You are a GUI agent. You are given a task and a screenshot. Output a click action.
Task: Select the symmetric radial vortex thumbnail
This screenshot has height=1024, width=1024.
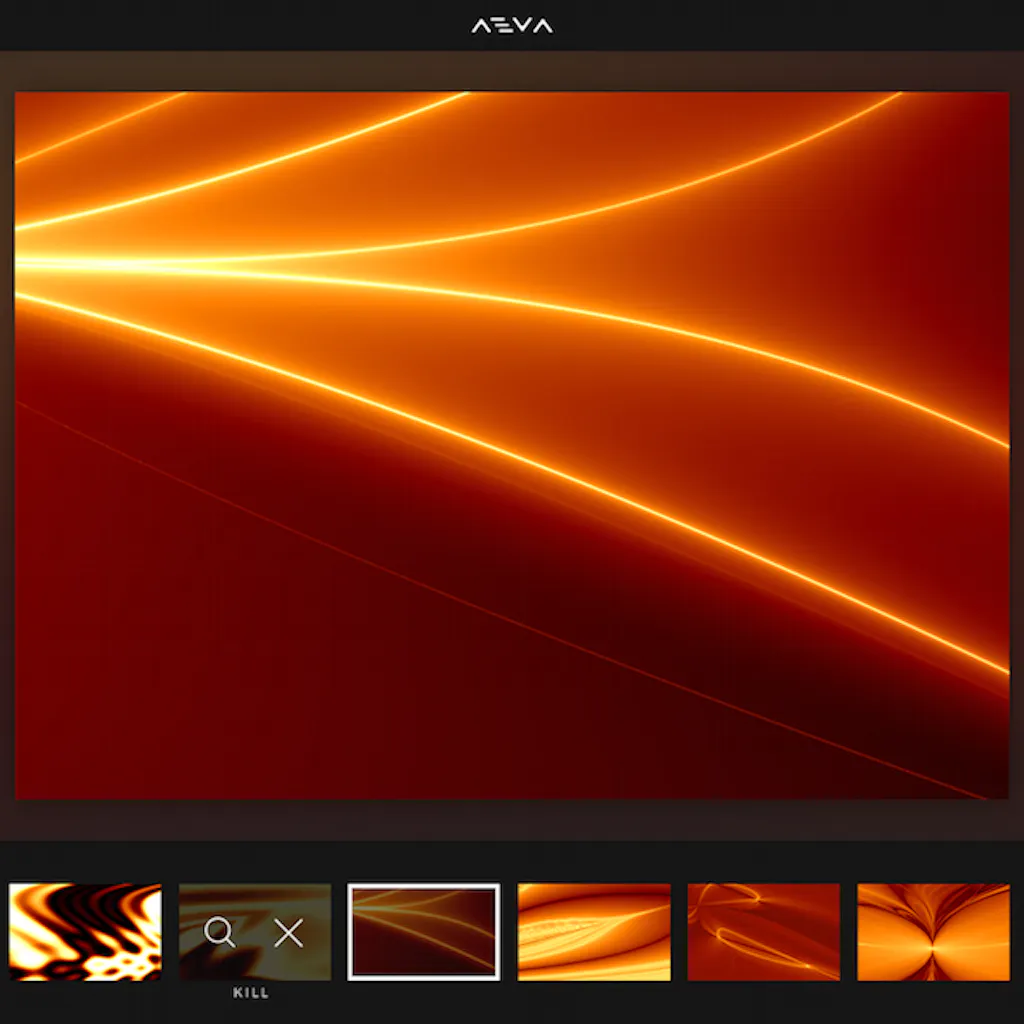[932, 933]
